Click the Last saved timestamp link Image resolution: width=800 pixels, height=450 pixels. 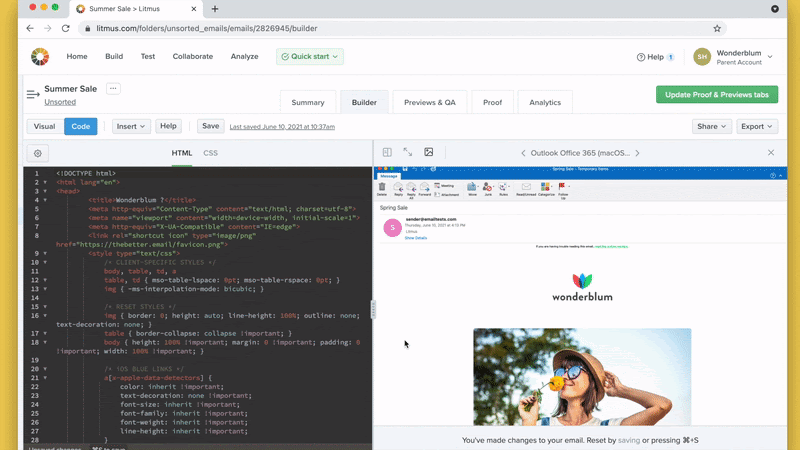pos(282,127)
